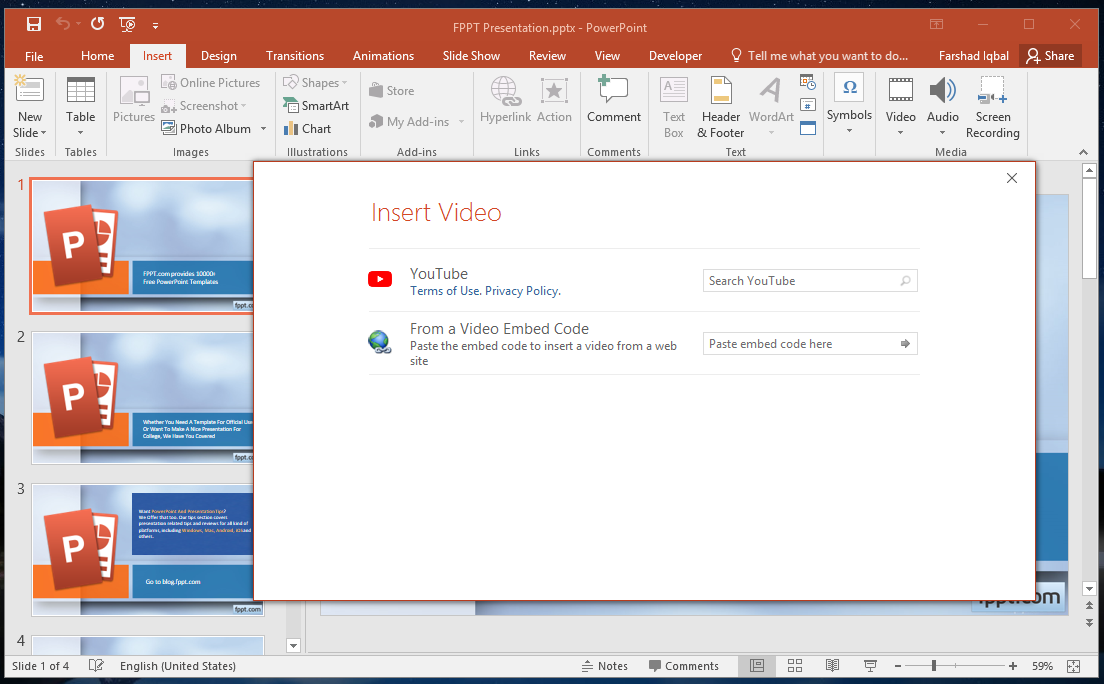The height and width of the screenshot is (684, 1104).
Task: Open Header & Footer settings
Action: pos(720,107)
